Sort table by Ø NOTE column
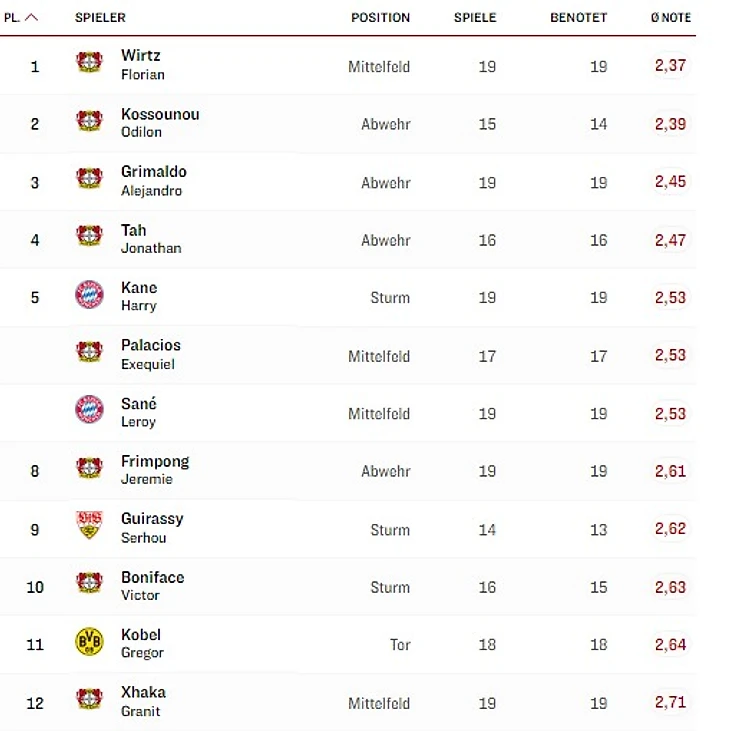Image resolution: width=730 pixels, height=731 pixels. (671, 18)
